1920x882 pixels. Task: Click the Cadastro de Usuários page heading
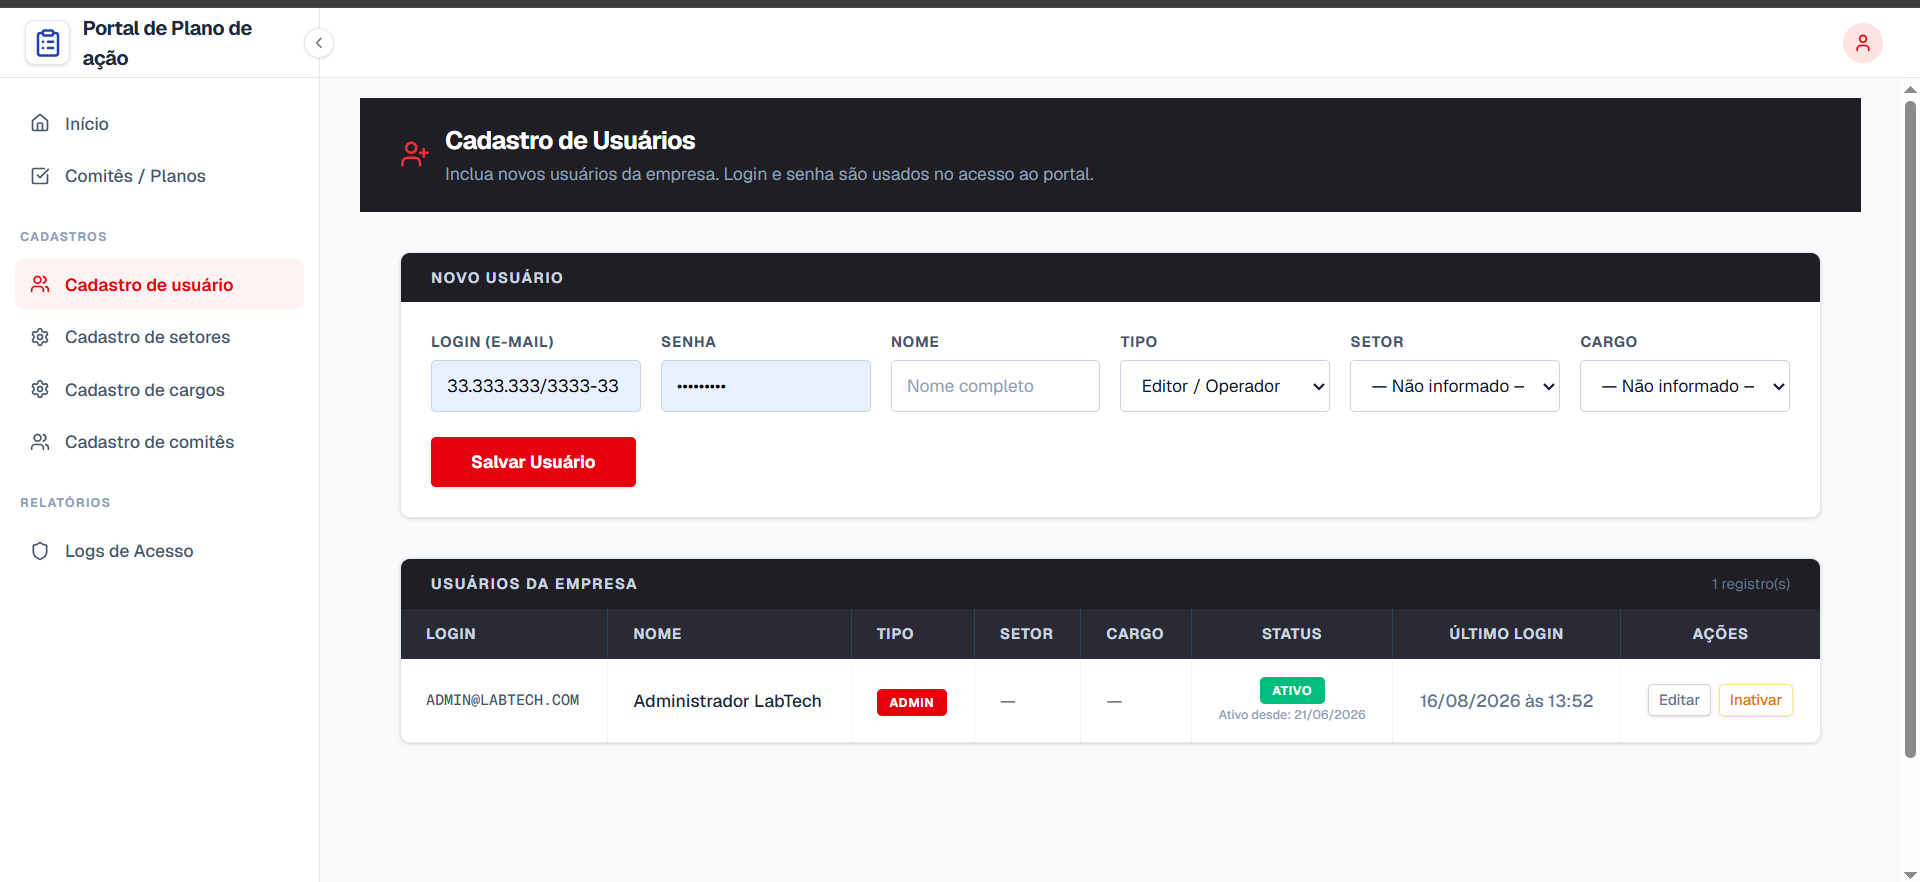coord(570,140)
